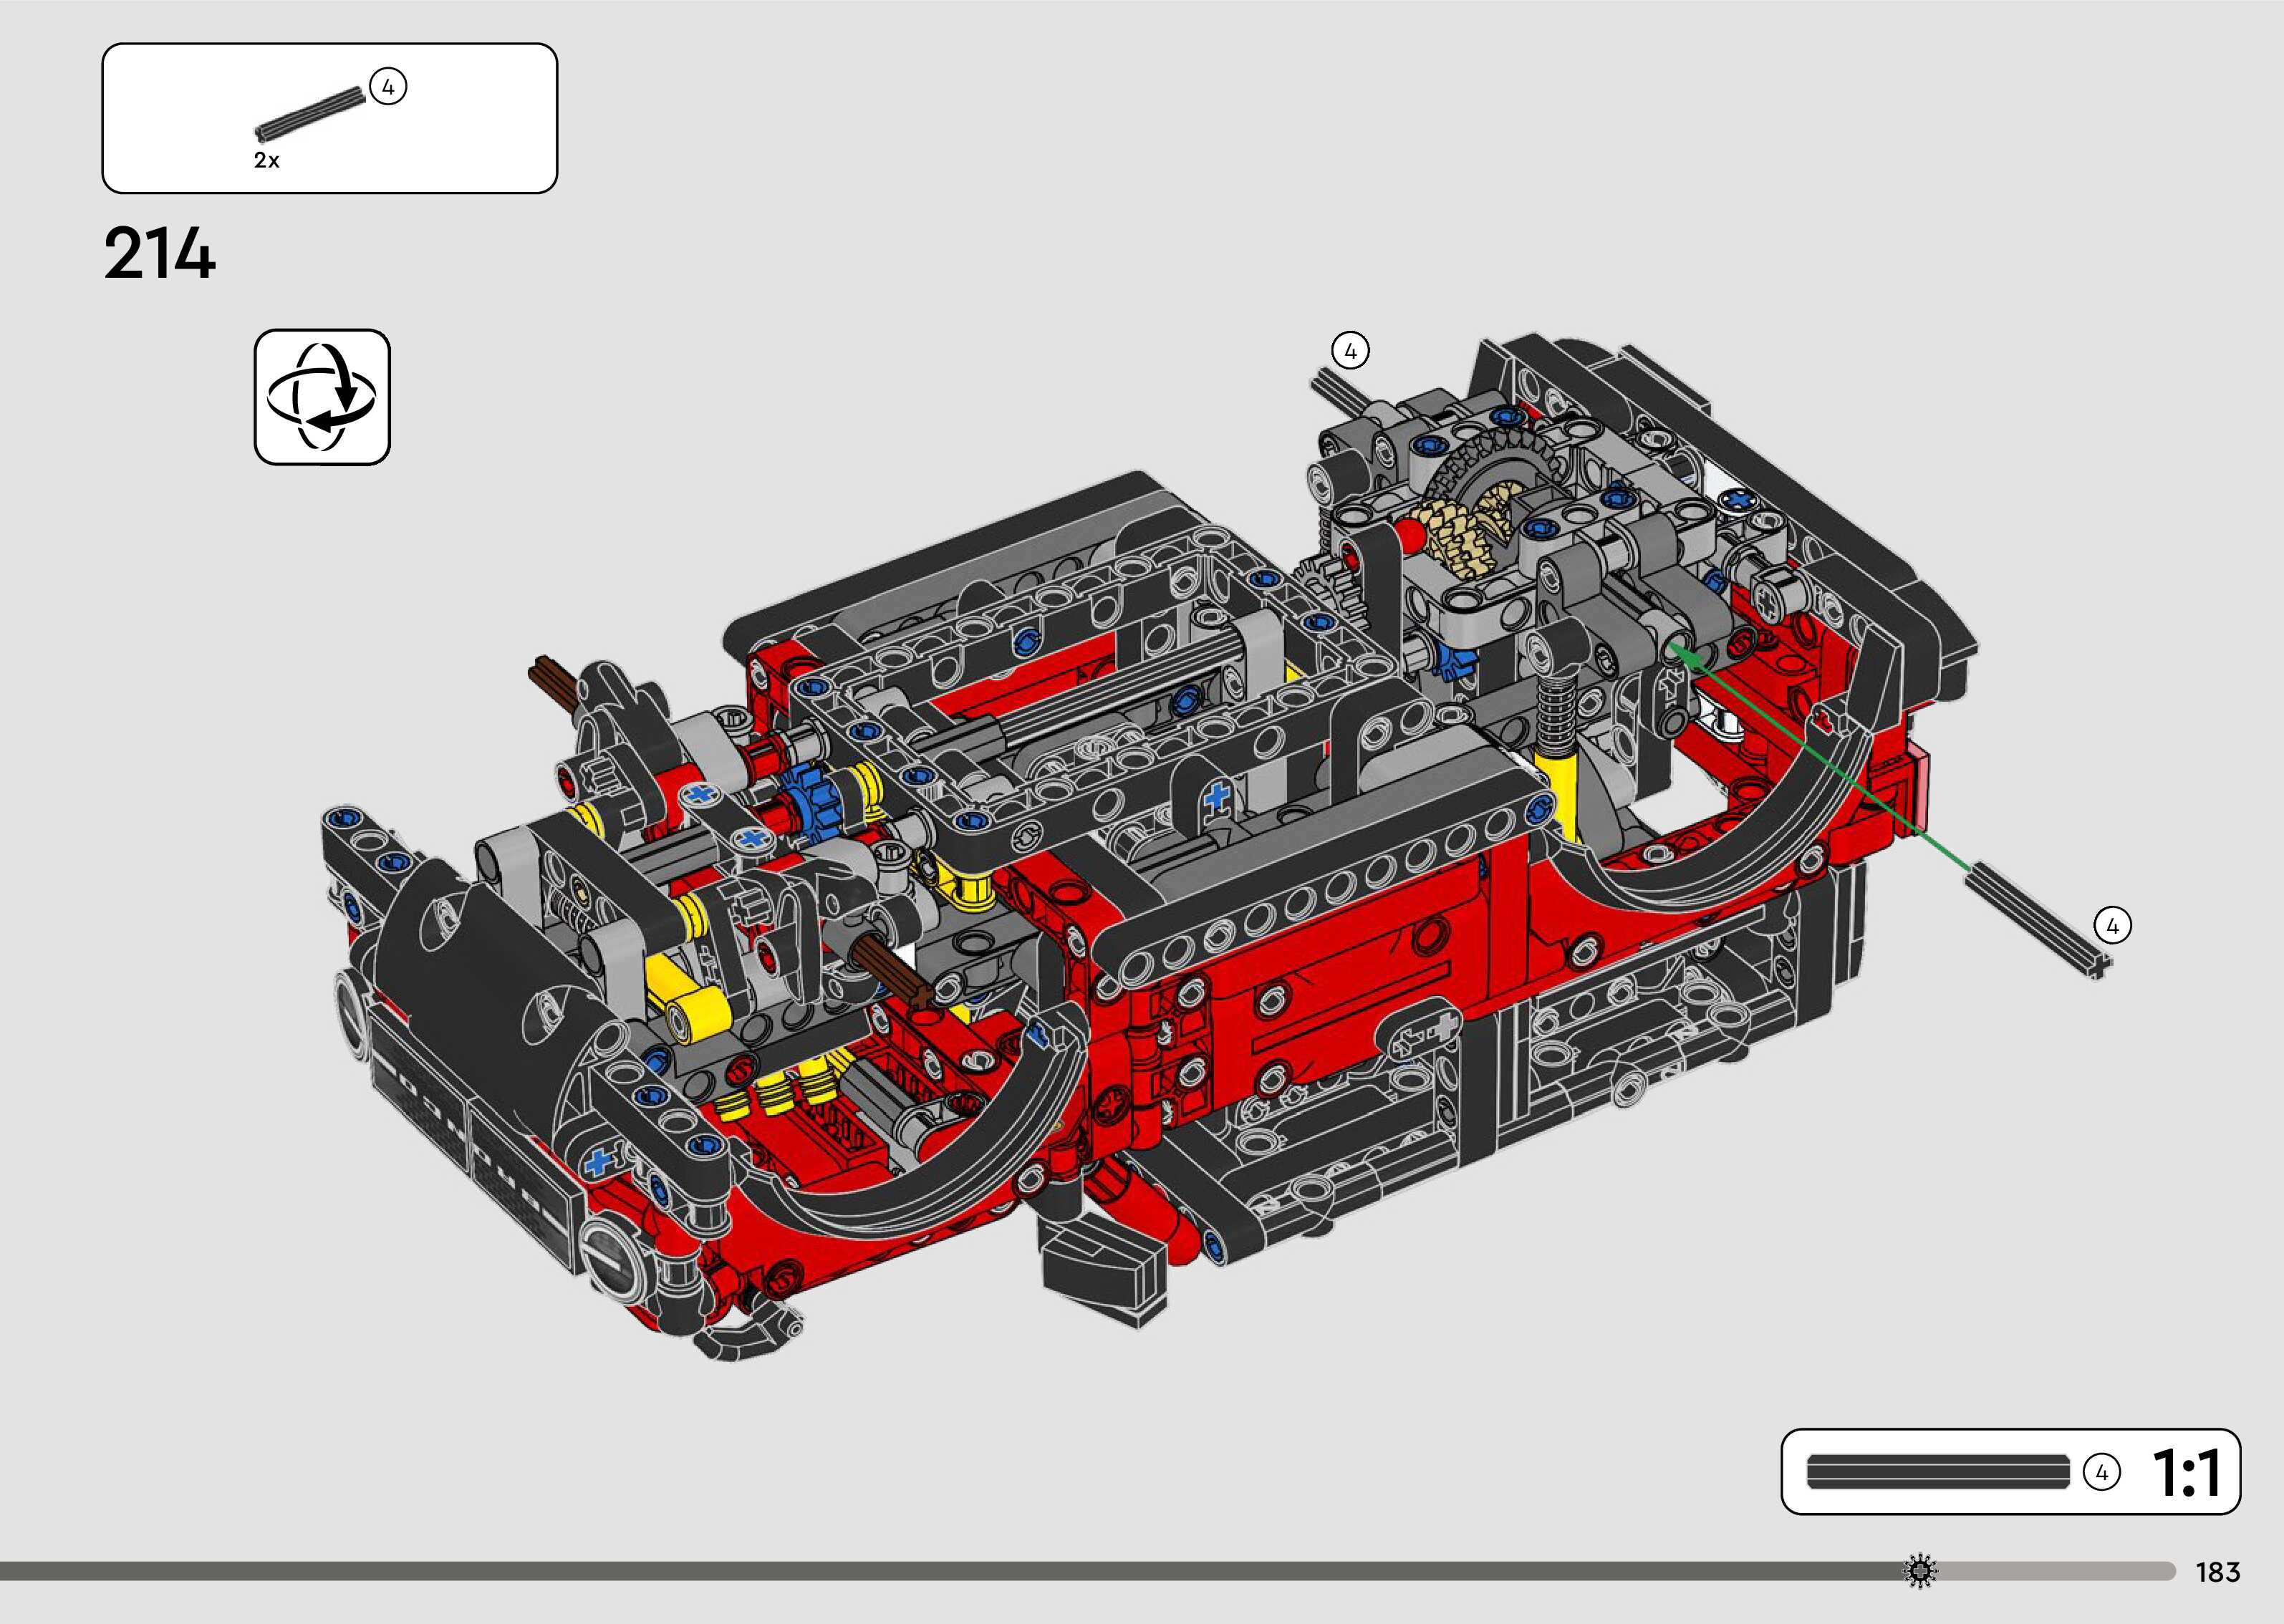Click the tan differential gears
Viewport: 2284px width, 1624px height.
(x=1462, y=535)
